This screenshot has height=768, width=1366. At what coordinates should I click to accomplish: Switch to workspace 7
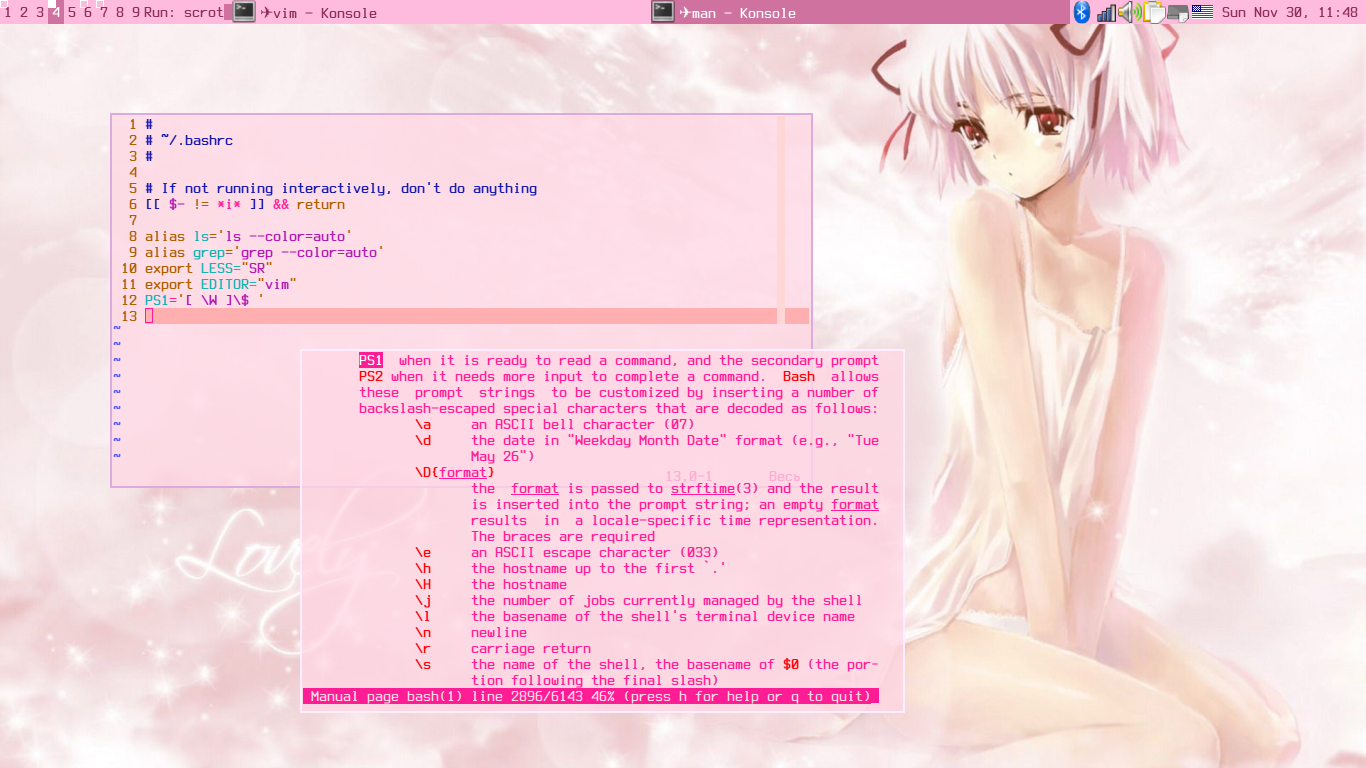click(x=103, y=13)
